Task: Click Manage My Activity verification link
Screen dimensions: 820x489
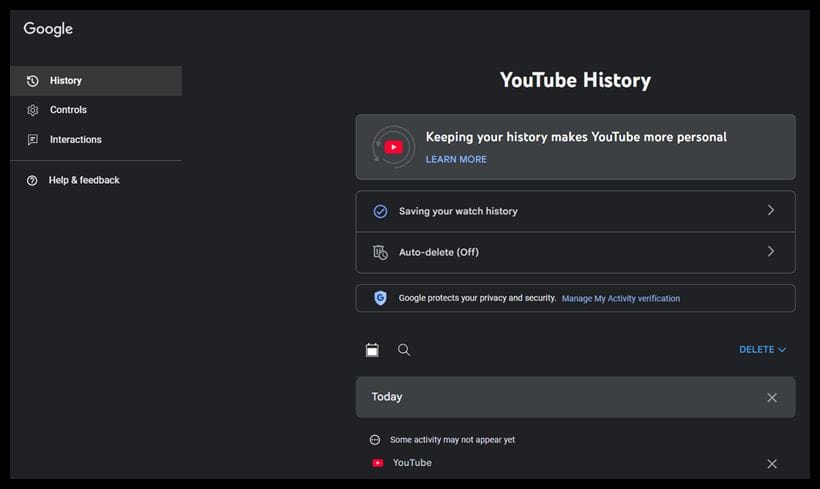Action: tap(620, 298)
